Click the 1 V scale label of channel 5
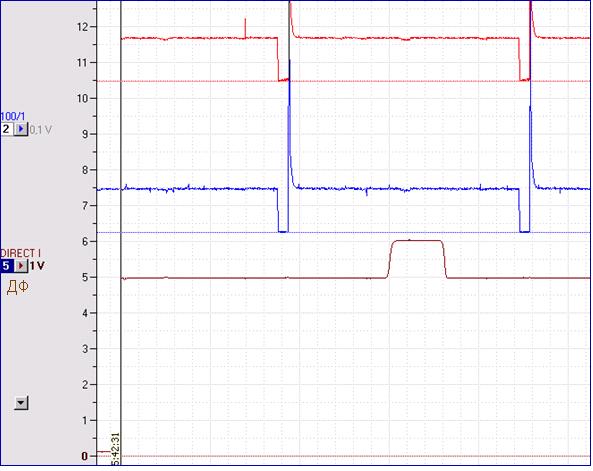Viewport: 593px width, 471px height. coord(37,266)
